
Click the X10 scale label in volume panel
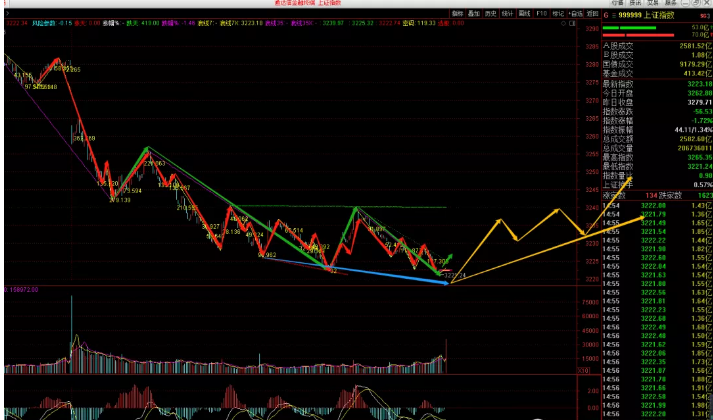(x=583, y=370)
